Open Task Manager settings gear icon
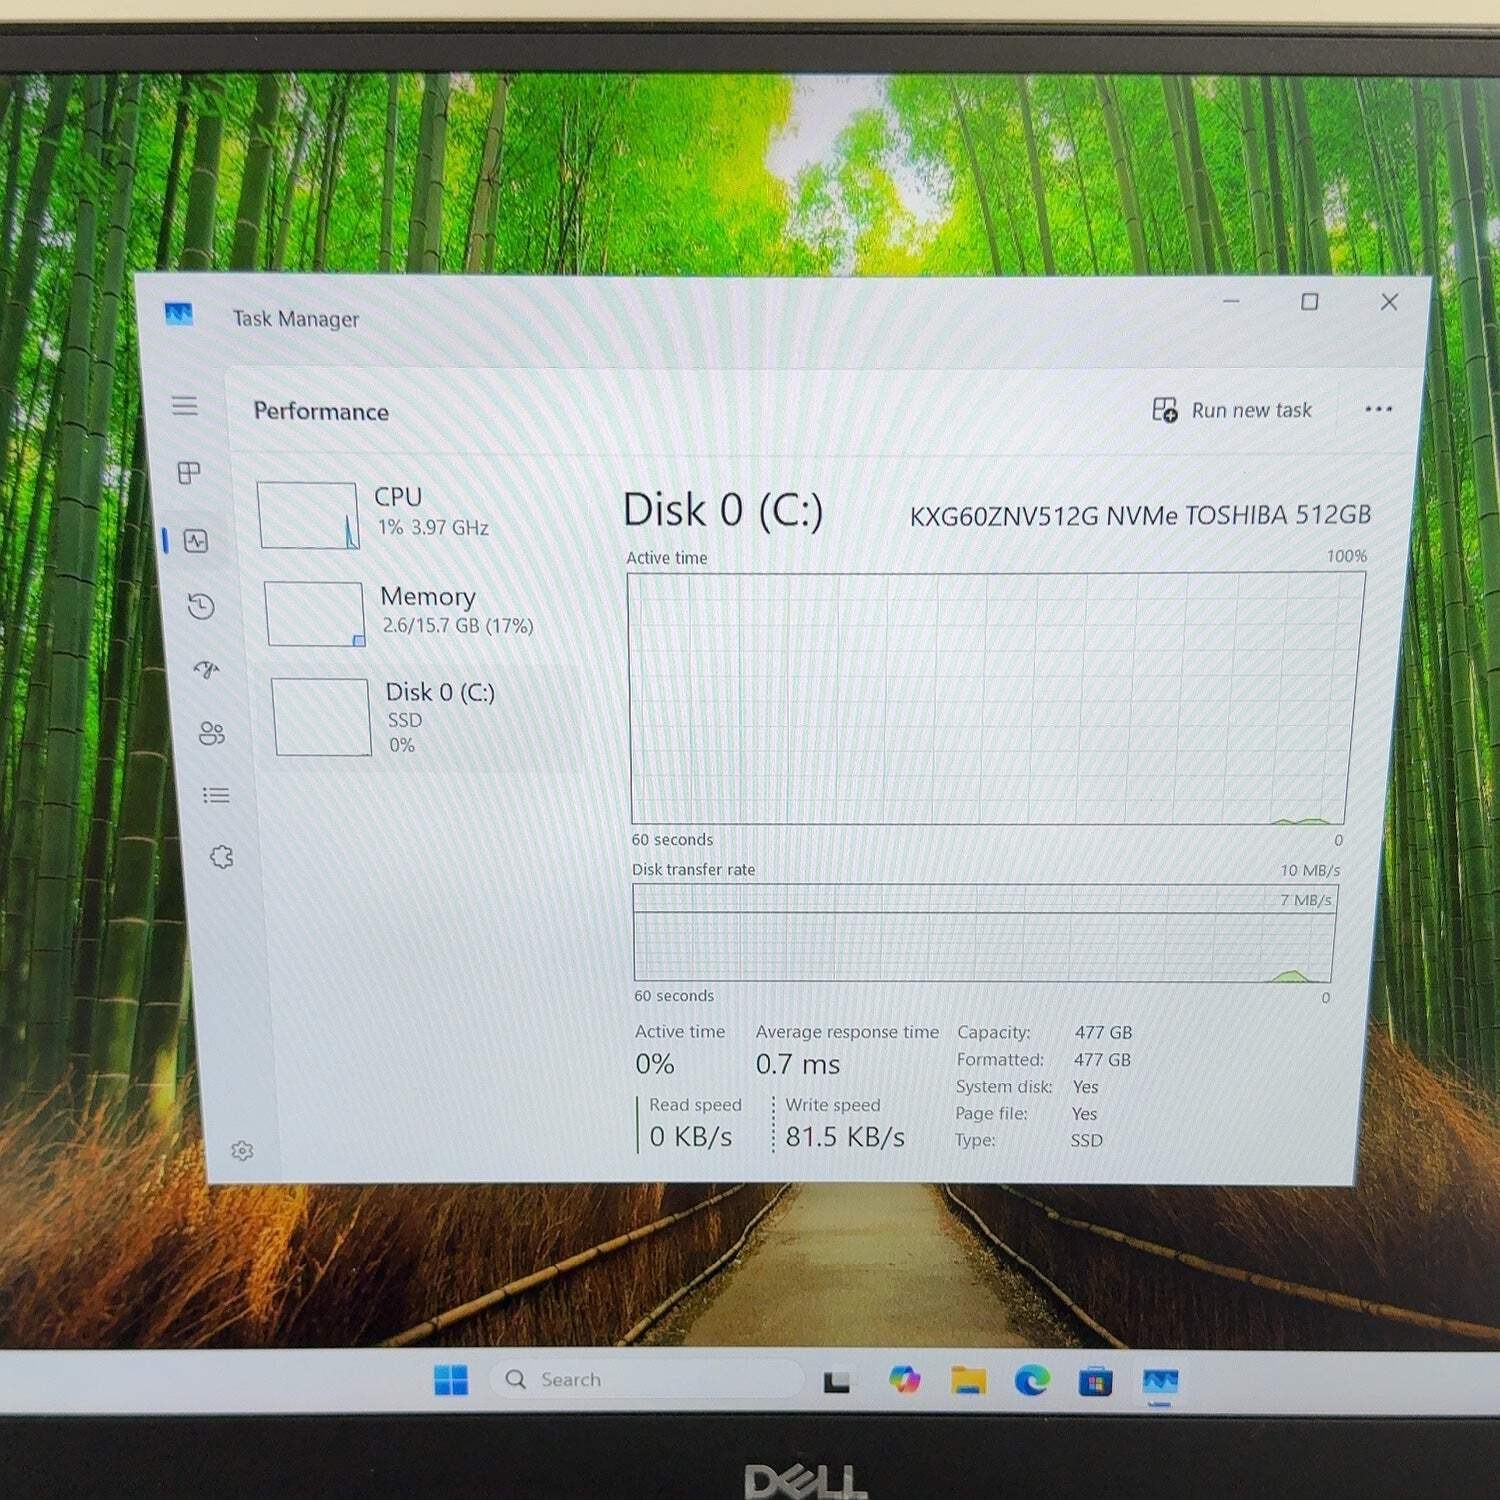 click(242, 1151)
